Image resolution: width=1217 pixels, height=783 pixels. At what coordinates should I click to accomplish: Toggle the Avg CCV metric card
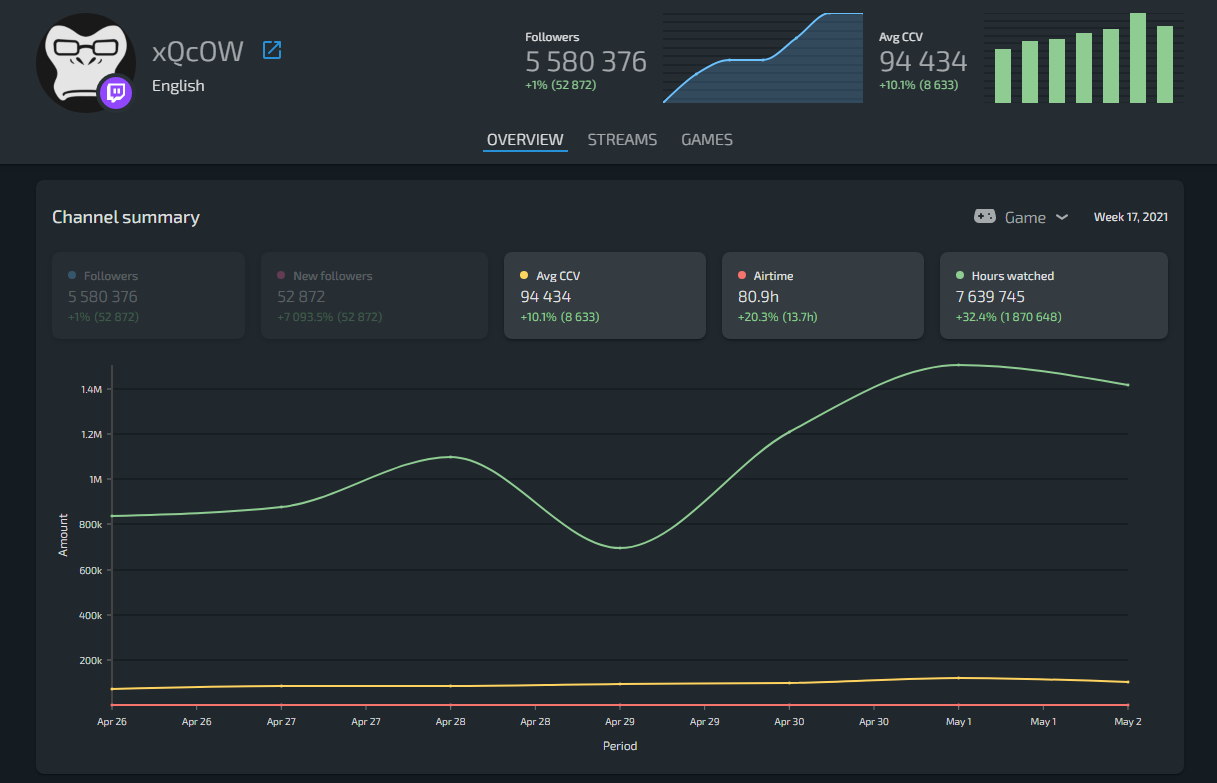pos(605,296)
